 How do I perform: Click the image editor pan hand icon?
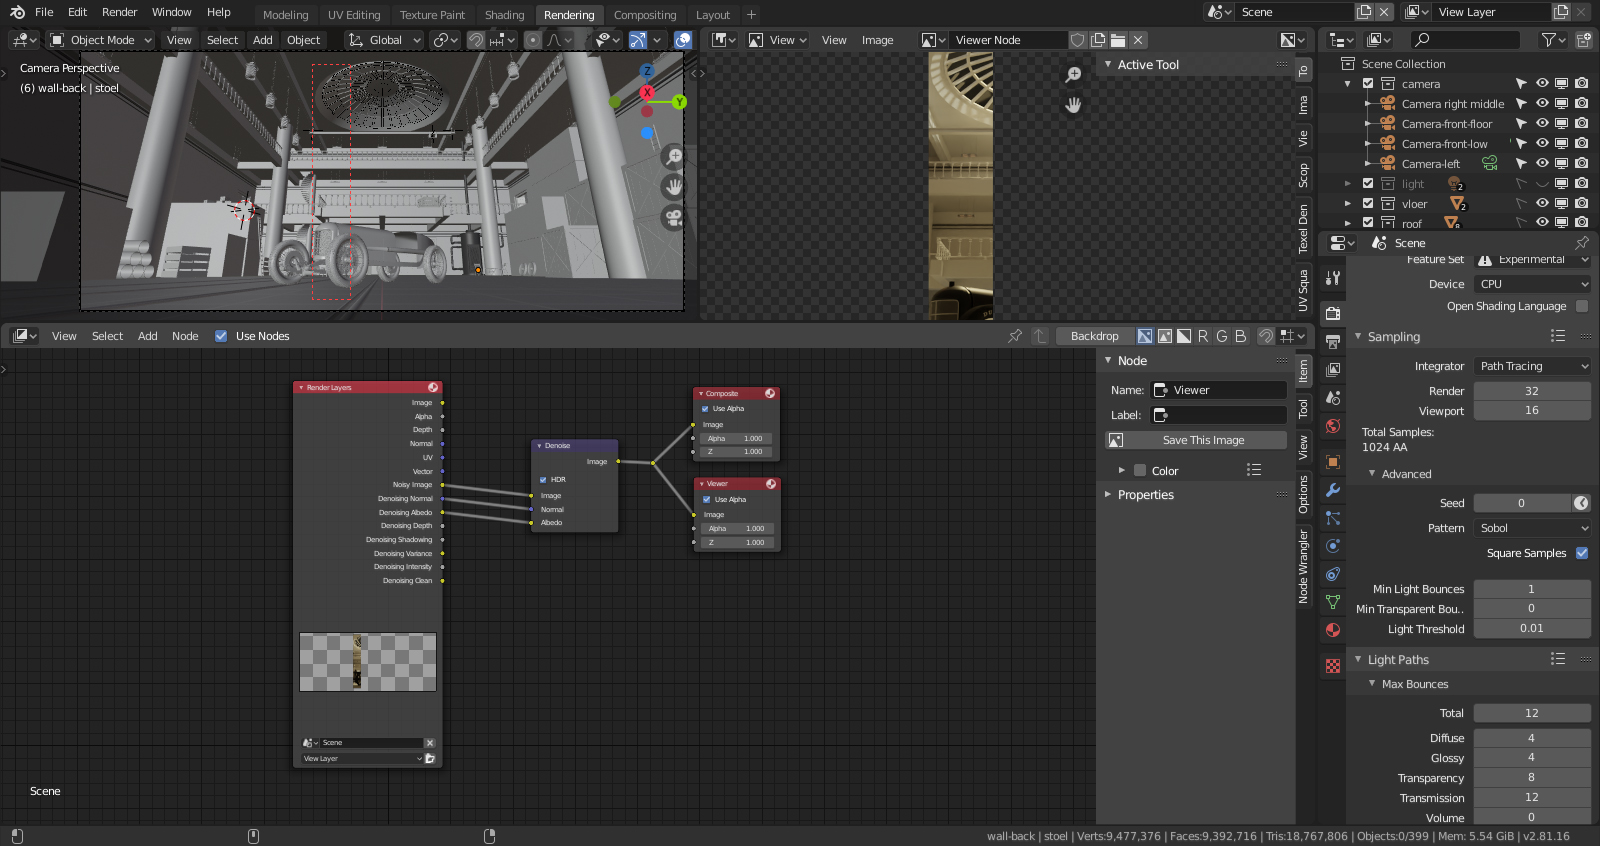(x=1073, y=105)
